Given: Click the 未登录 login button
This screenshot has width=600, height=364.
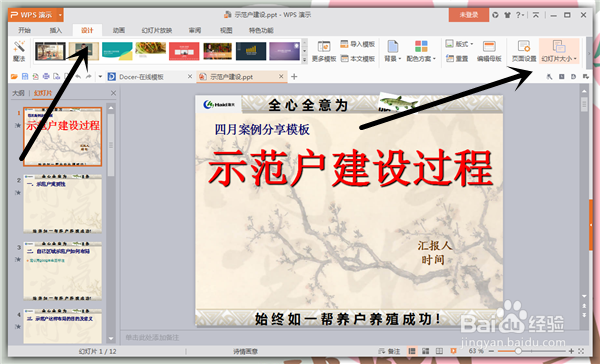Looking at the screenshot, I should click(469, 15).
